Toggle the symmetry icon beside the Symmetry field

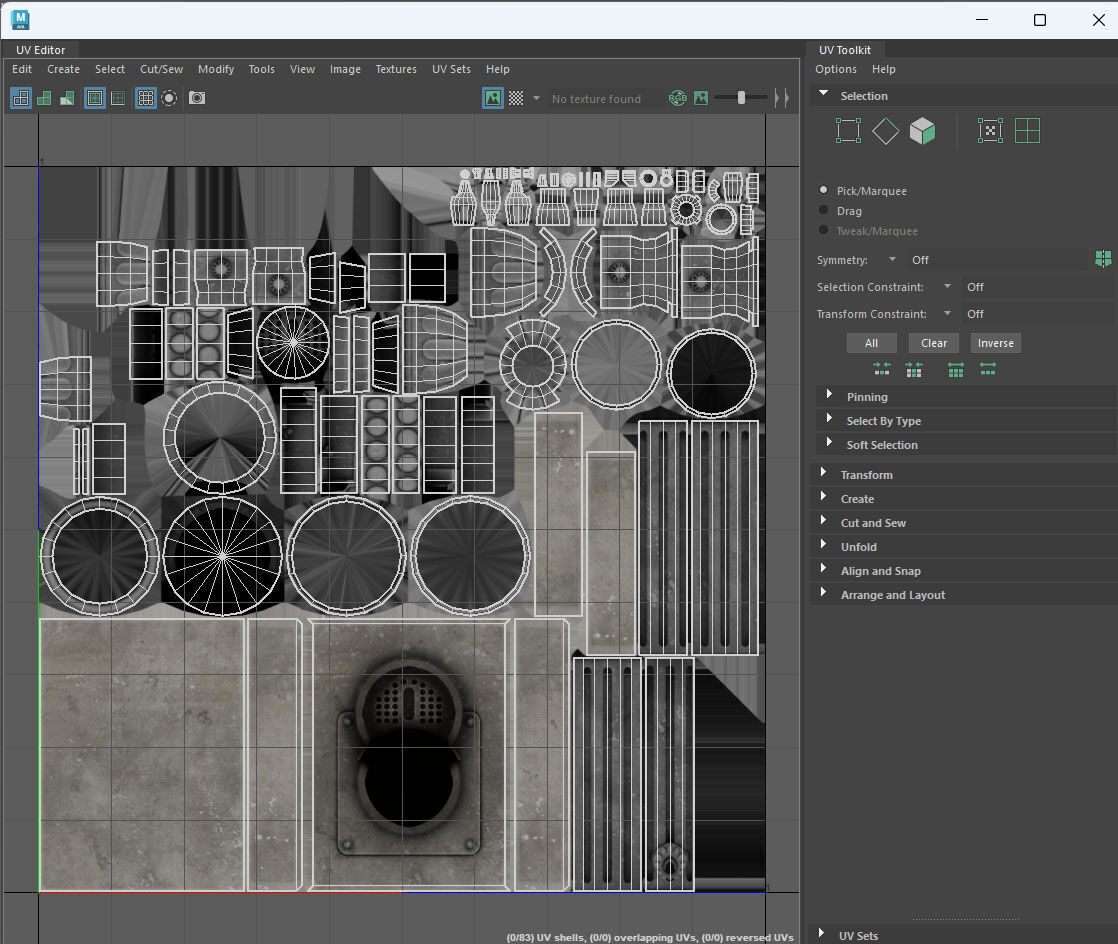1103,259
